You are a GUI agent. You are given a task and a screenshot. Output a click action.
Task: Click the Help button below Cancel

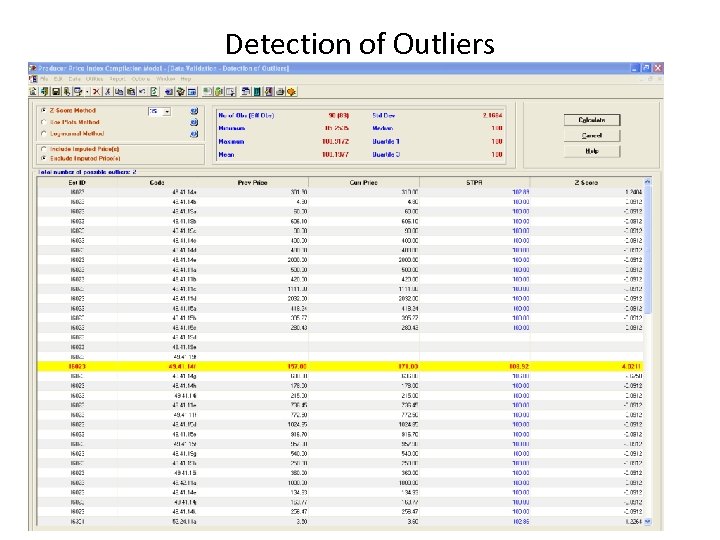tap(592, 151)
